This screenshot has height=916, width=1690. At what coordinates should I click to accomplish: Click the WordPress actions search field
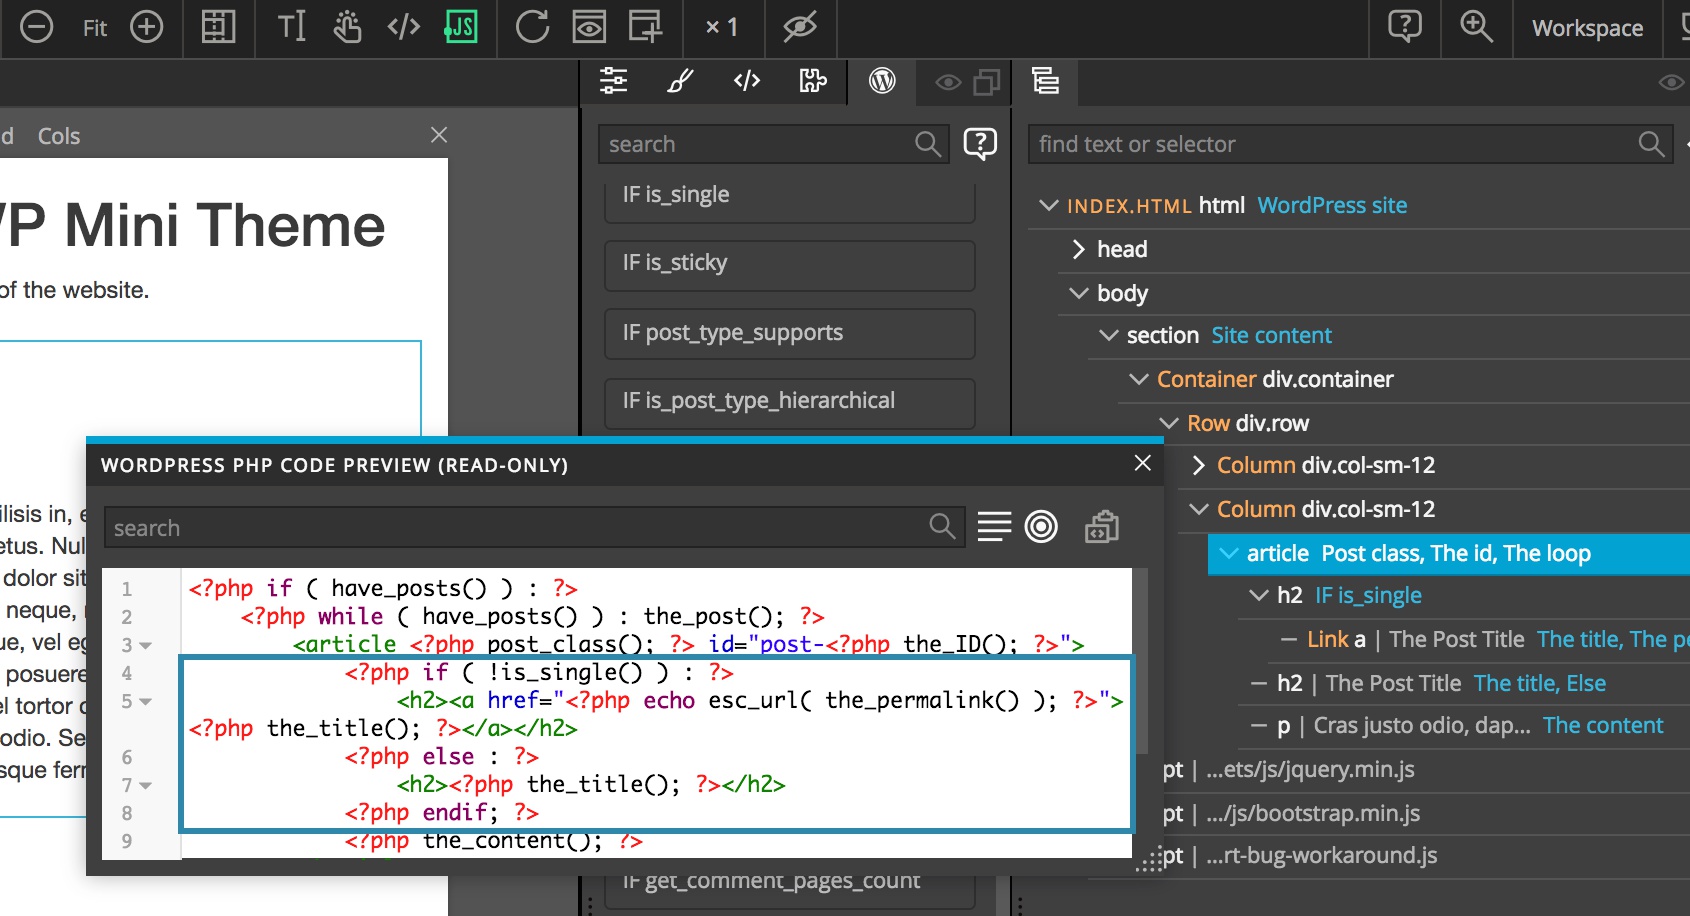[x=773, y=144]
